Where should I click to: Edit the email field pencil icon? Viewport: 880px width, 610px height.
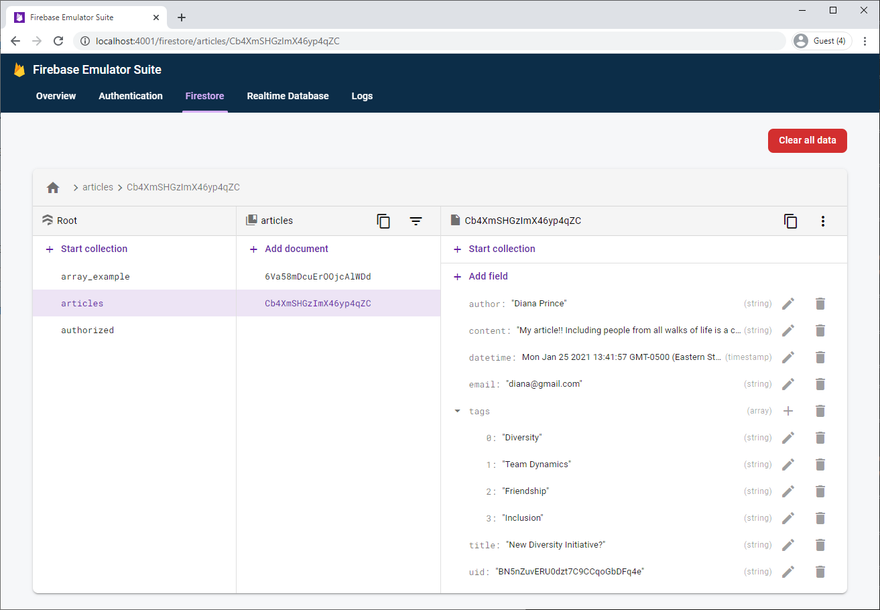[788, 384]
